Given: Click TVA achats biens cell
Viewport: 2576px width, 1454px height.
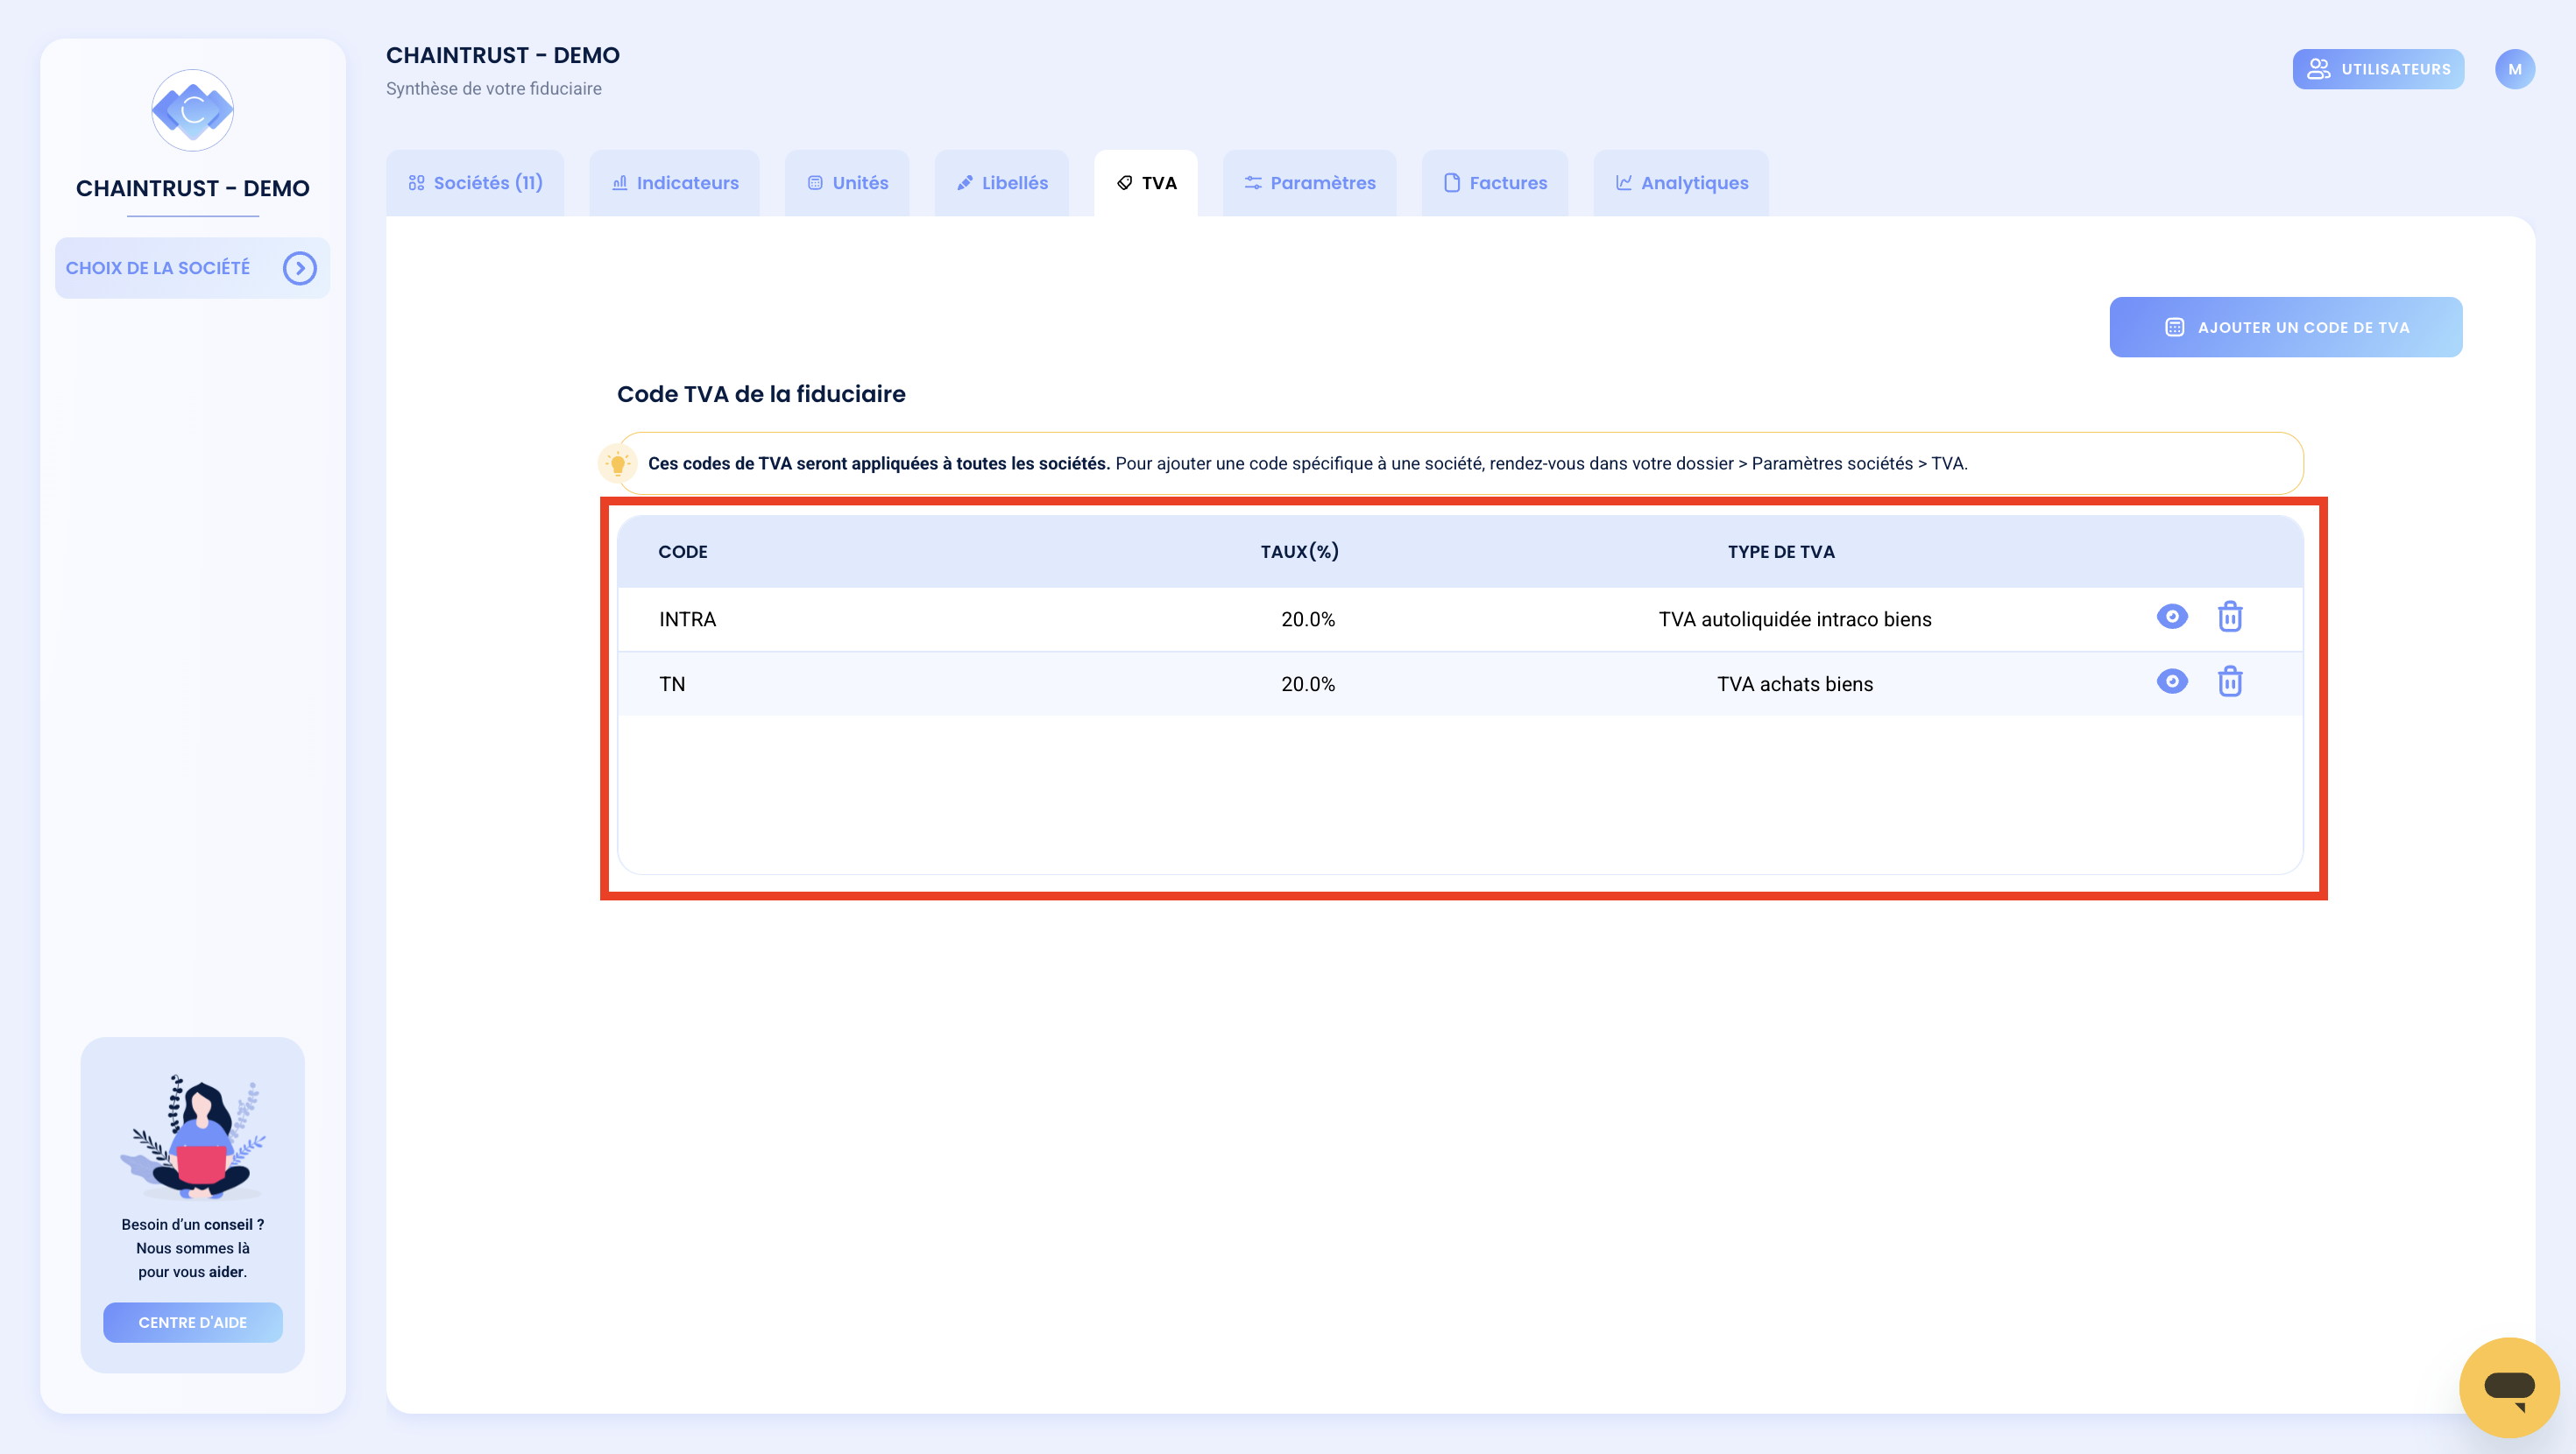Looking at the screenshot, I should click(1795, 684).
